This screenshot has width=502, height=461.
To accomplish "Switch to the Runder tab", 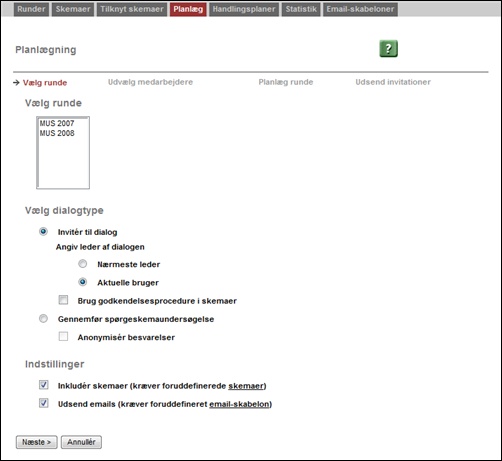I will tap(31, 9).
